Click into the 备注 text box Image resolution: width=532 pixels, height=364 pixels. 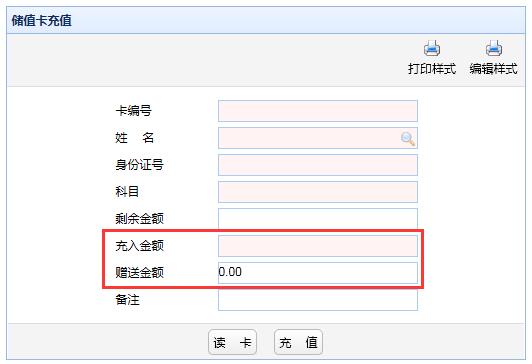[x=318, y=300]
